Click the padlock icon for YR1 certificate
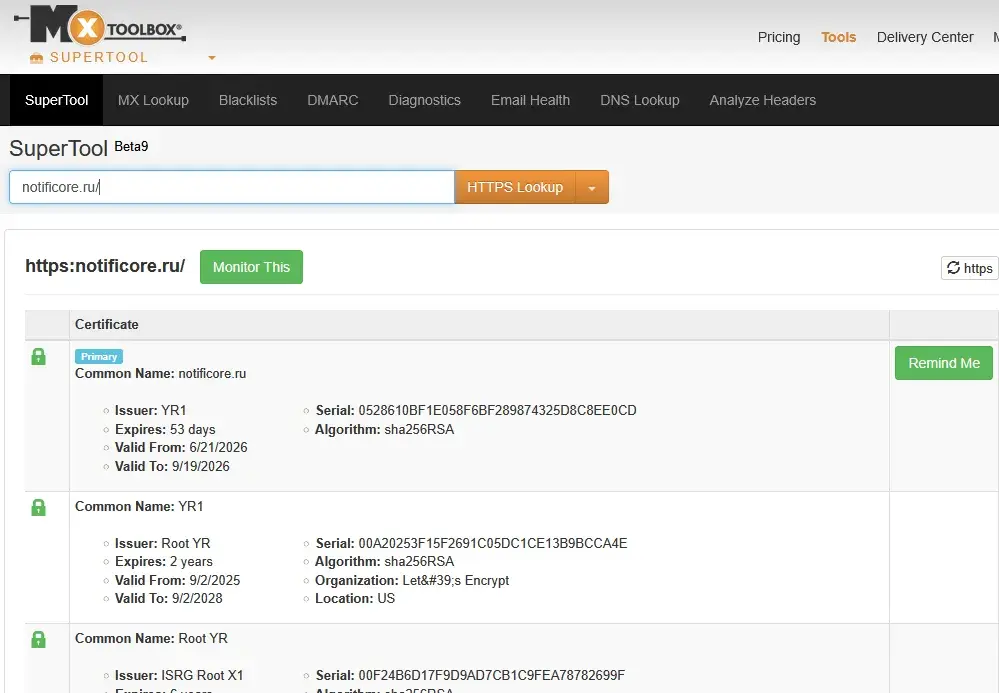 click(x=38, y=507)
